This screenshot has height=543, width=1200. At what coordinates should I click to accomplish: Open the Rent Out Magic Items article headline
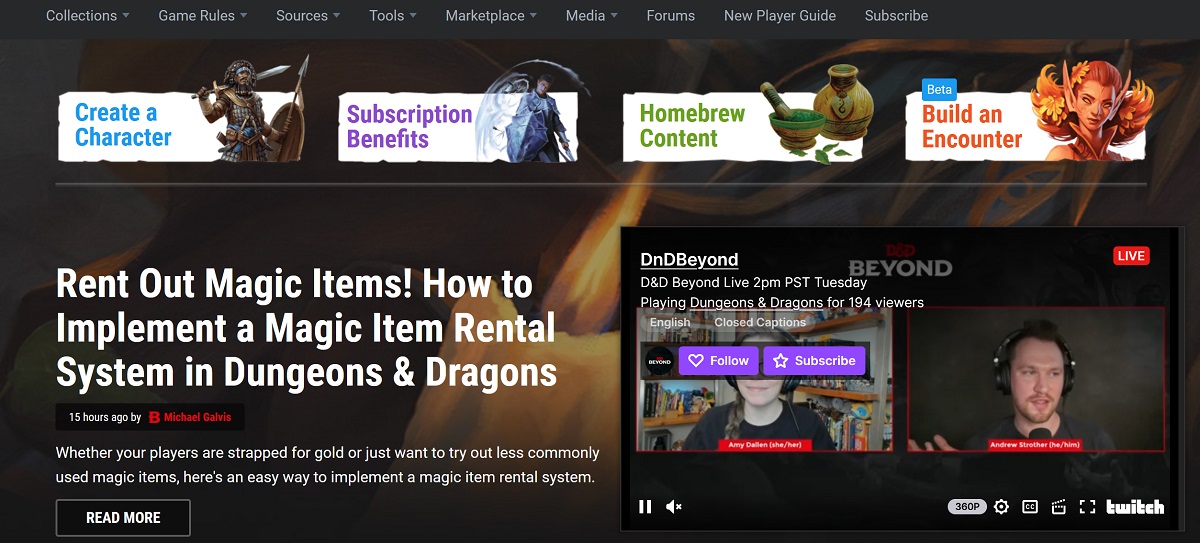tap(306, 328)
